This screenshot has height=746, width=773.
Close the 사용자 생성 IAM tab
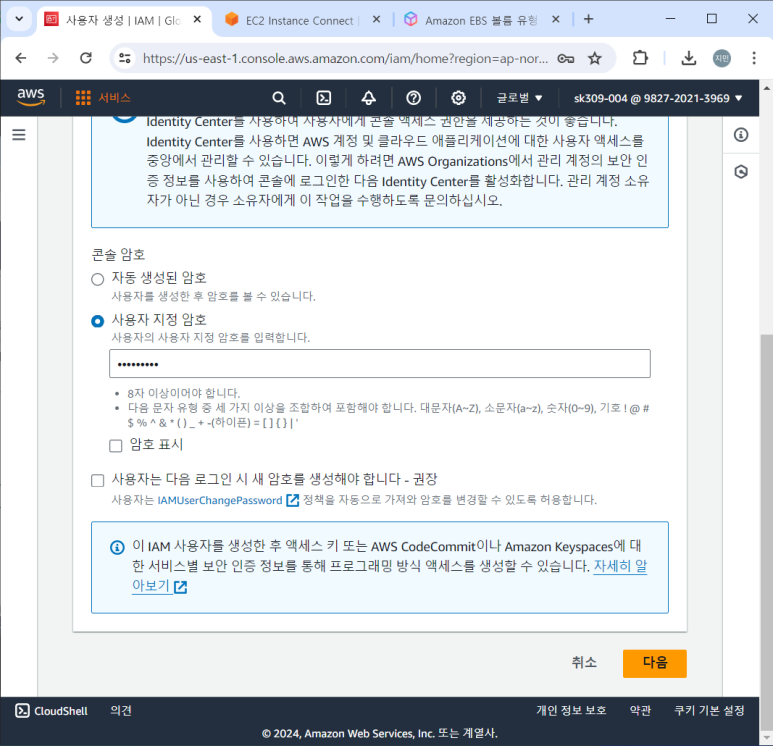click(197, 19)
